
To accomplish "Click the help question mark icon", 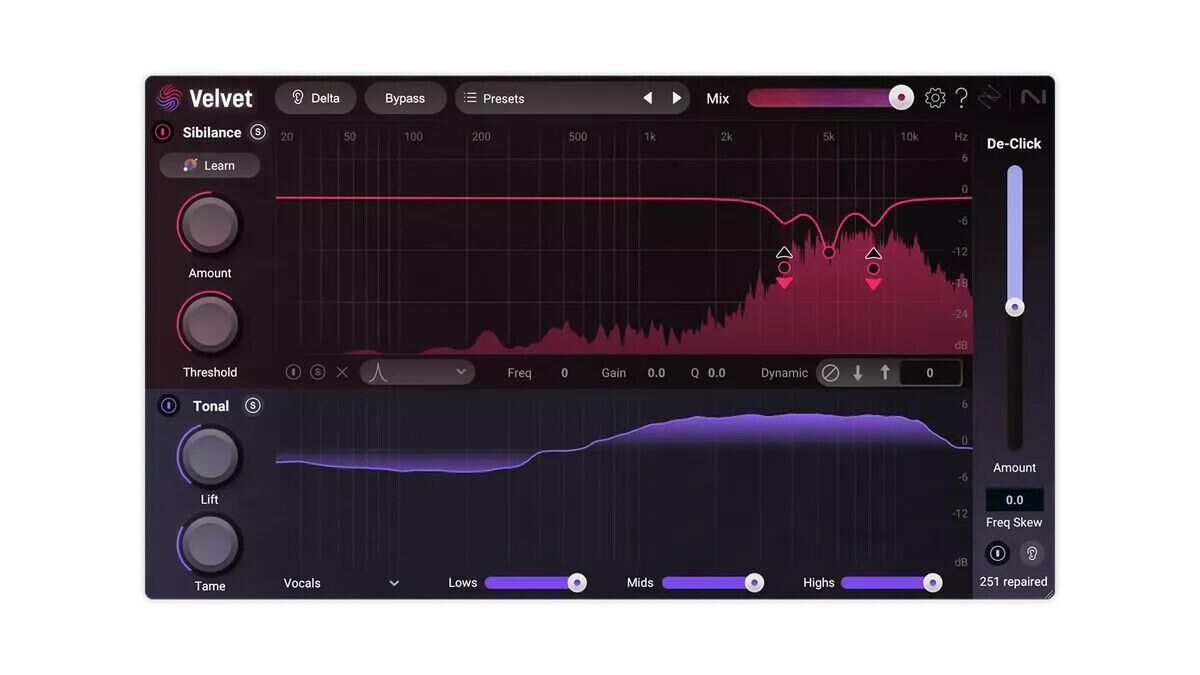I will point(961,98).
